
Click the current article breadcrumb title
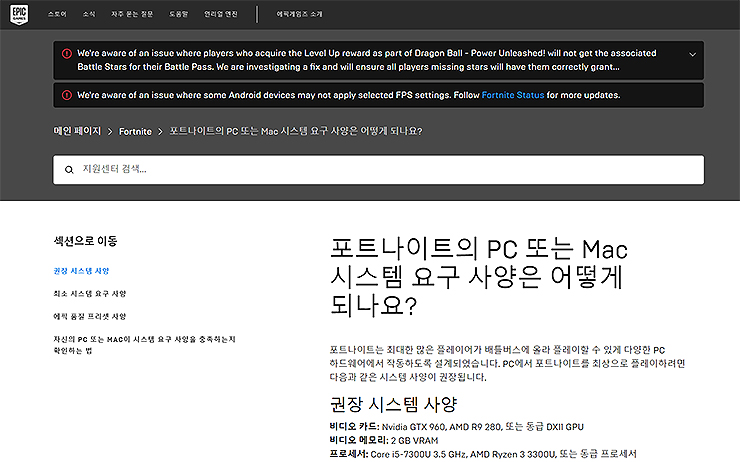pos(296,131)
